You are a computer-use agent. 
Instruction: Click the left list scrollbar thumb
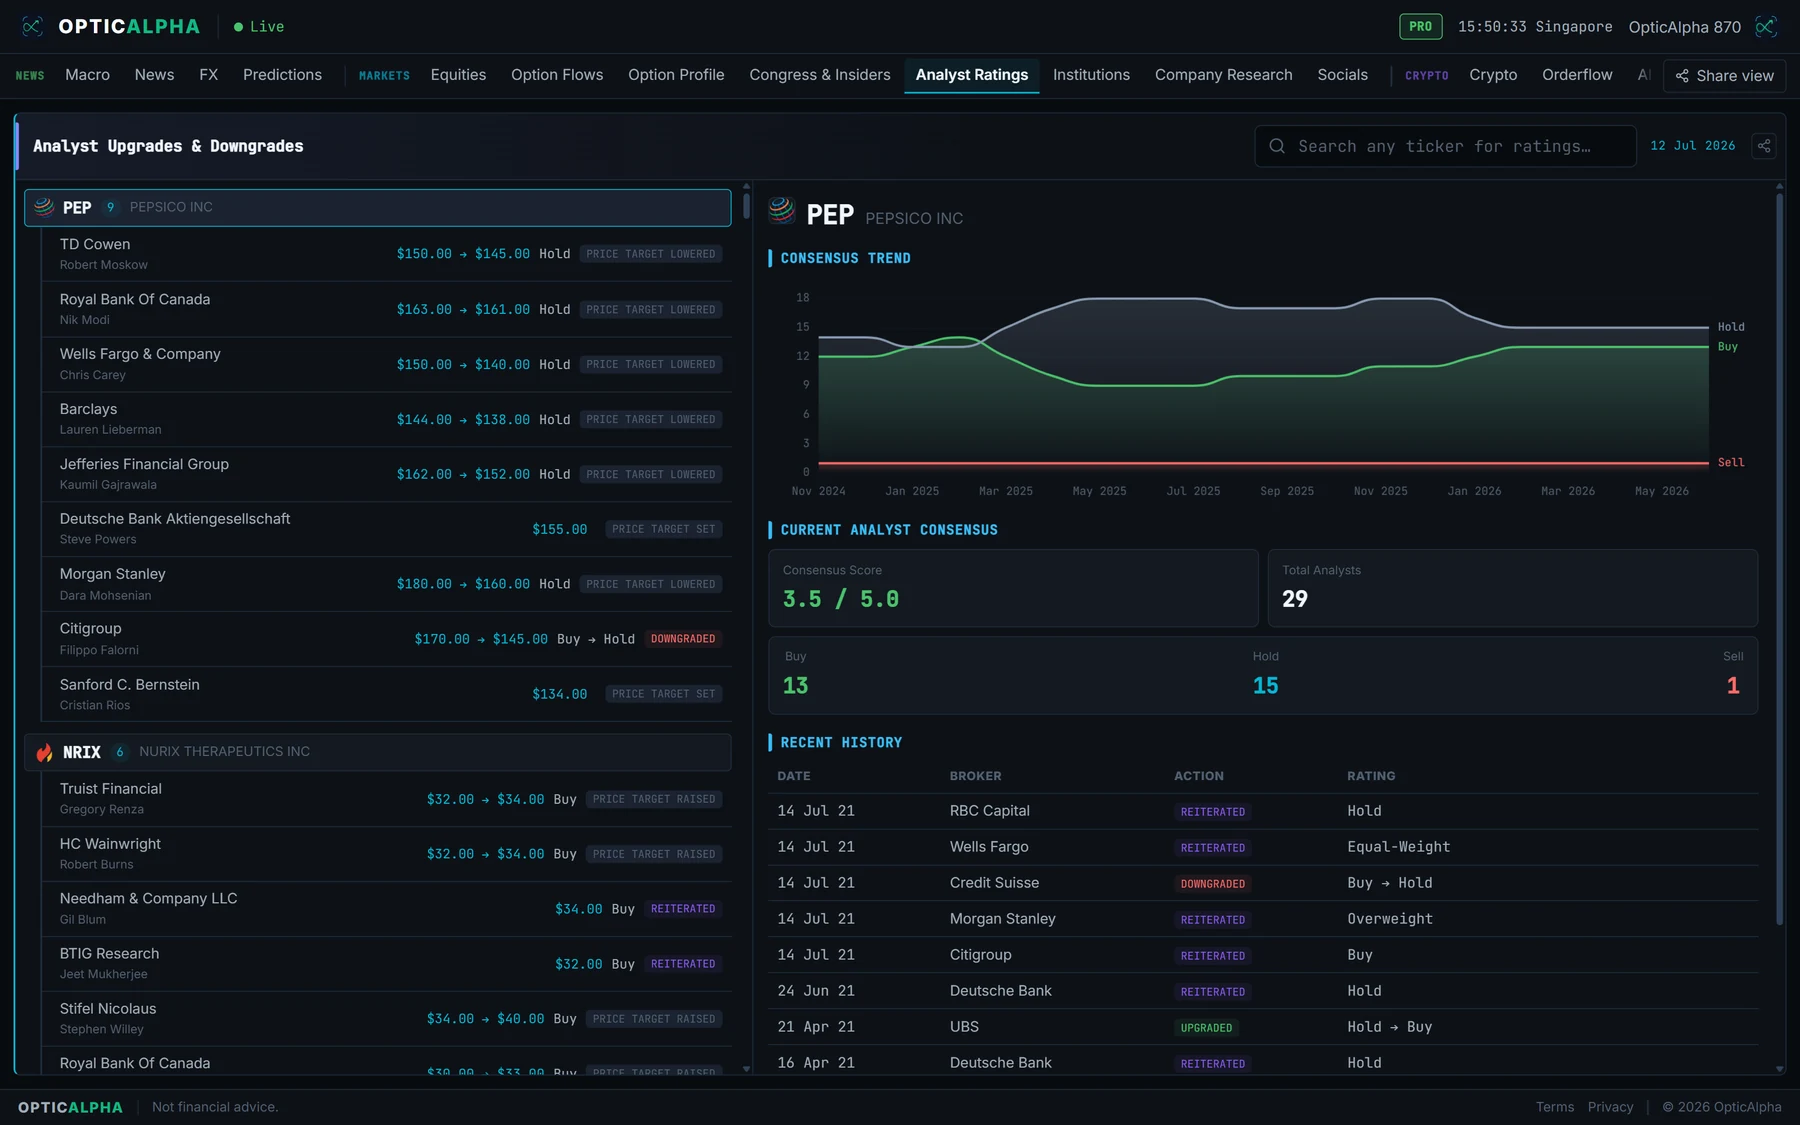(746, 206)
